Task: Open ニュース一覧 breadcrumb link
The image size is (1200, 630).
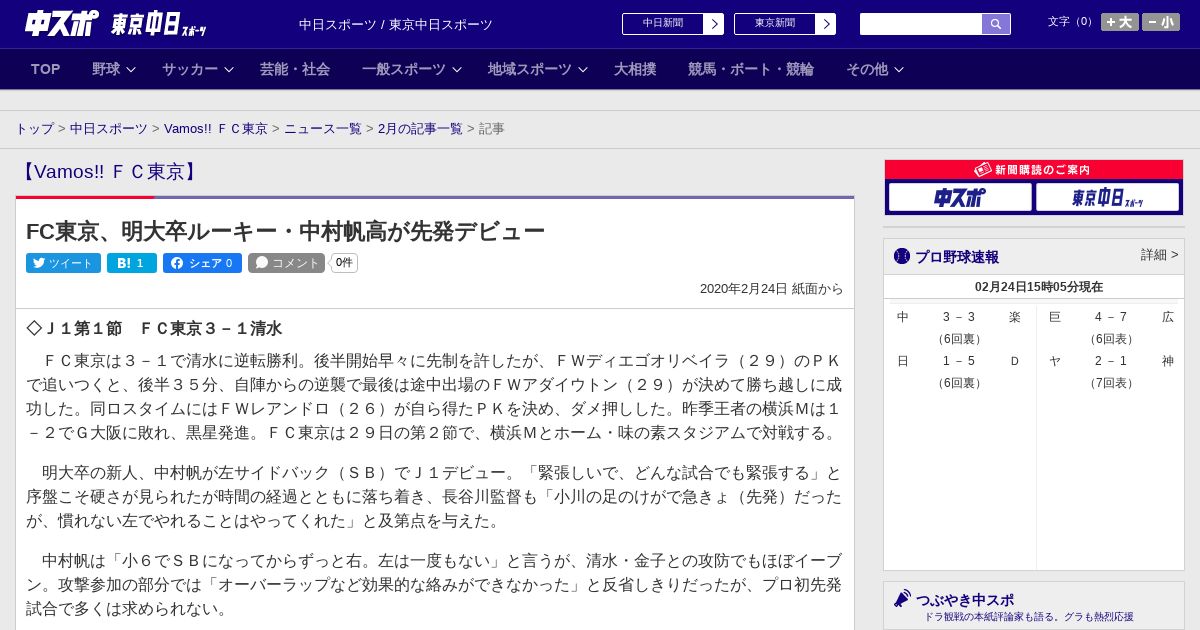Action: point(323,129)
